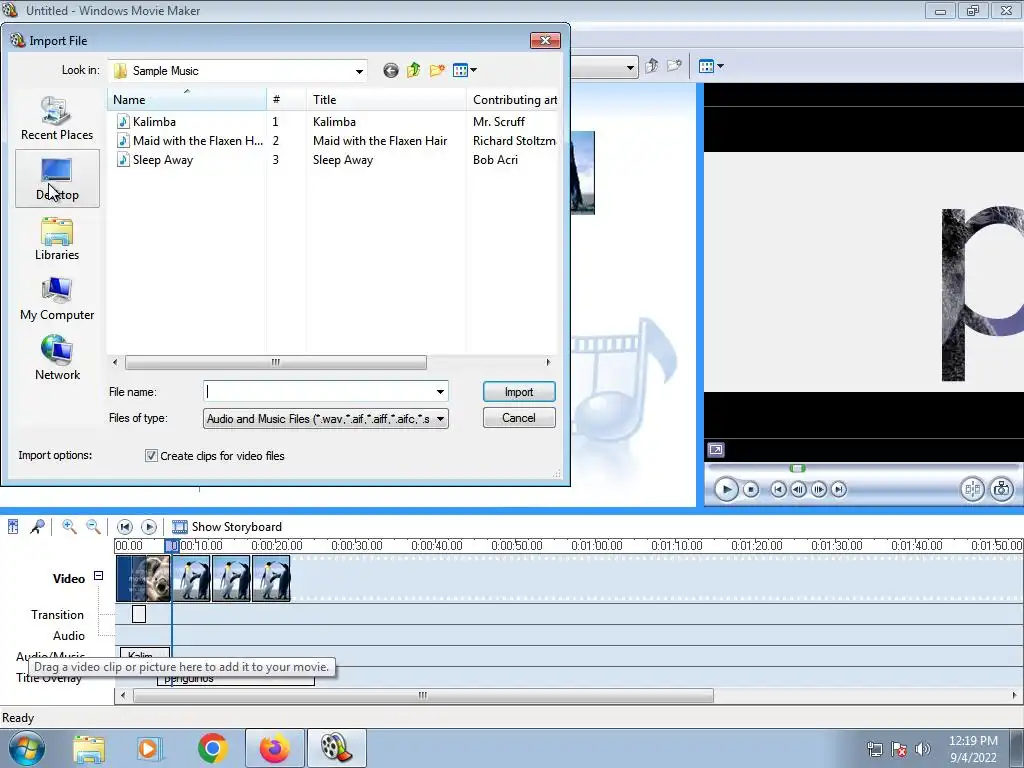Viewport: 1024px width, 768px height.
Task: Sort by Contributing artists column
Action: coord(513,99)
